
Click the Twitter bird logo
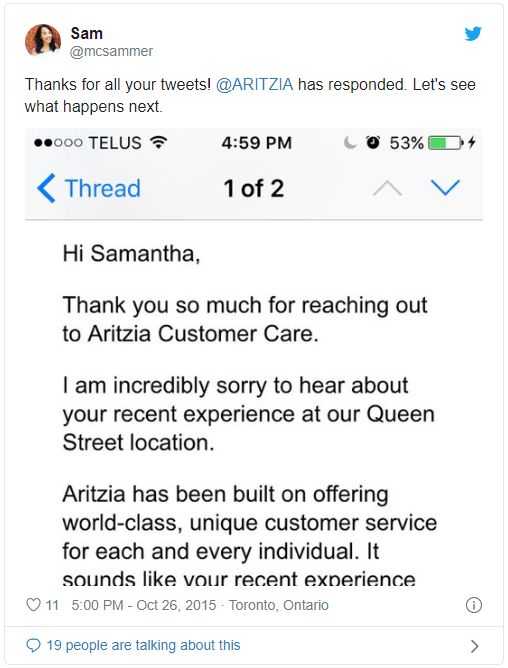point(473,34)
